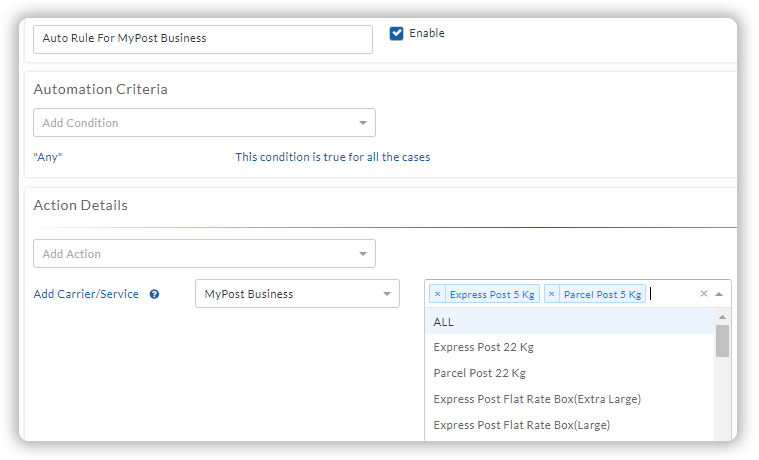Click the rule name input field
Screen dimensions: 759x460
203,39
